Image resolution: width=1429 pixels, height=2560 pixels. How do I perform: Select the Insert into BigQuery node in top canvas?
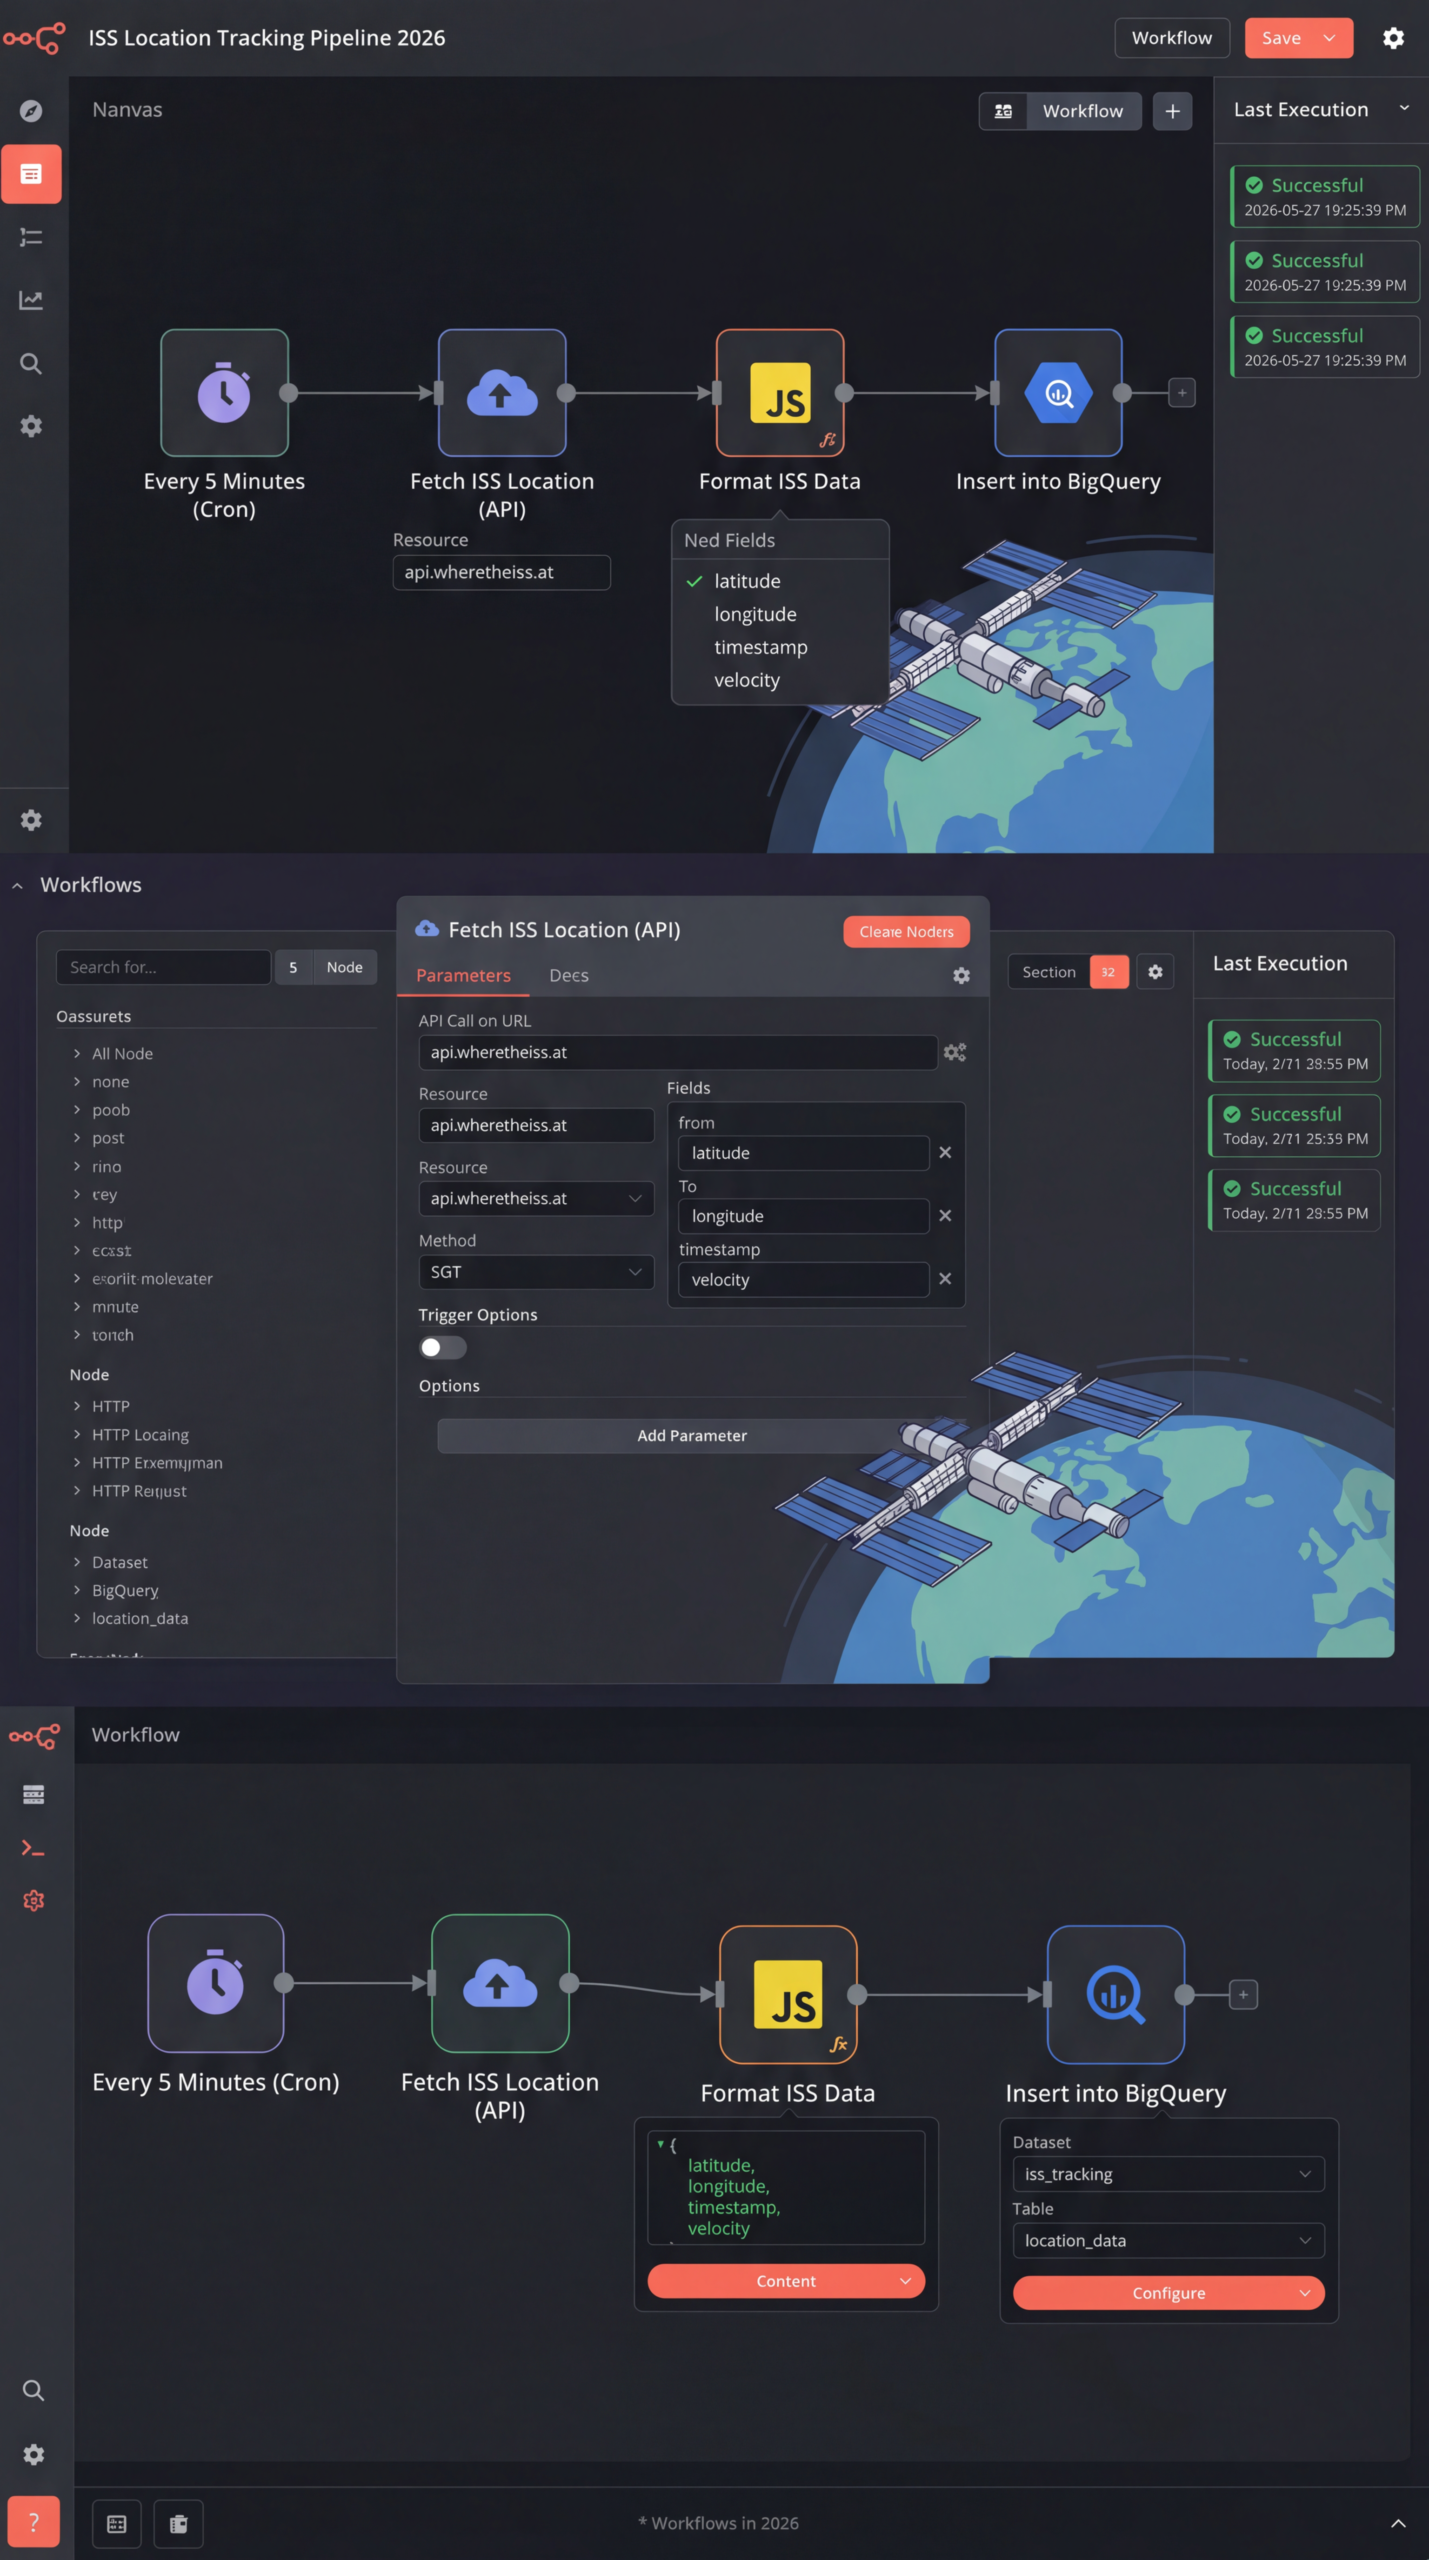click(x=1058, y=393)
